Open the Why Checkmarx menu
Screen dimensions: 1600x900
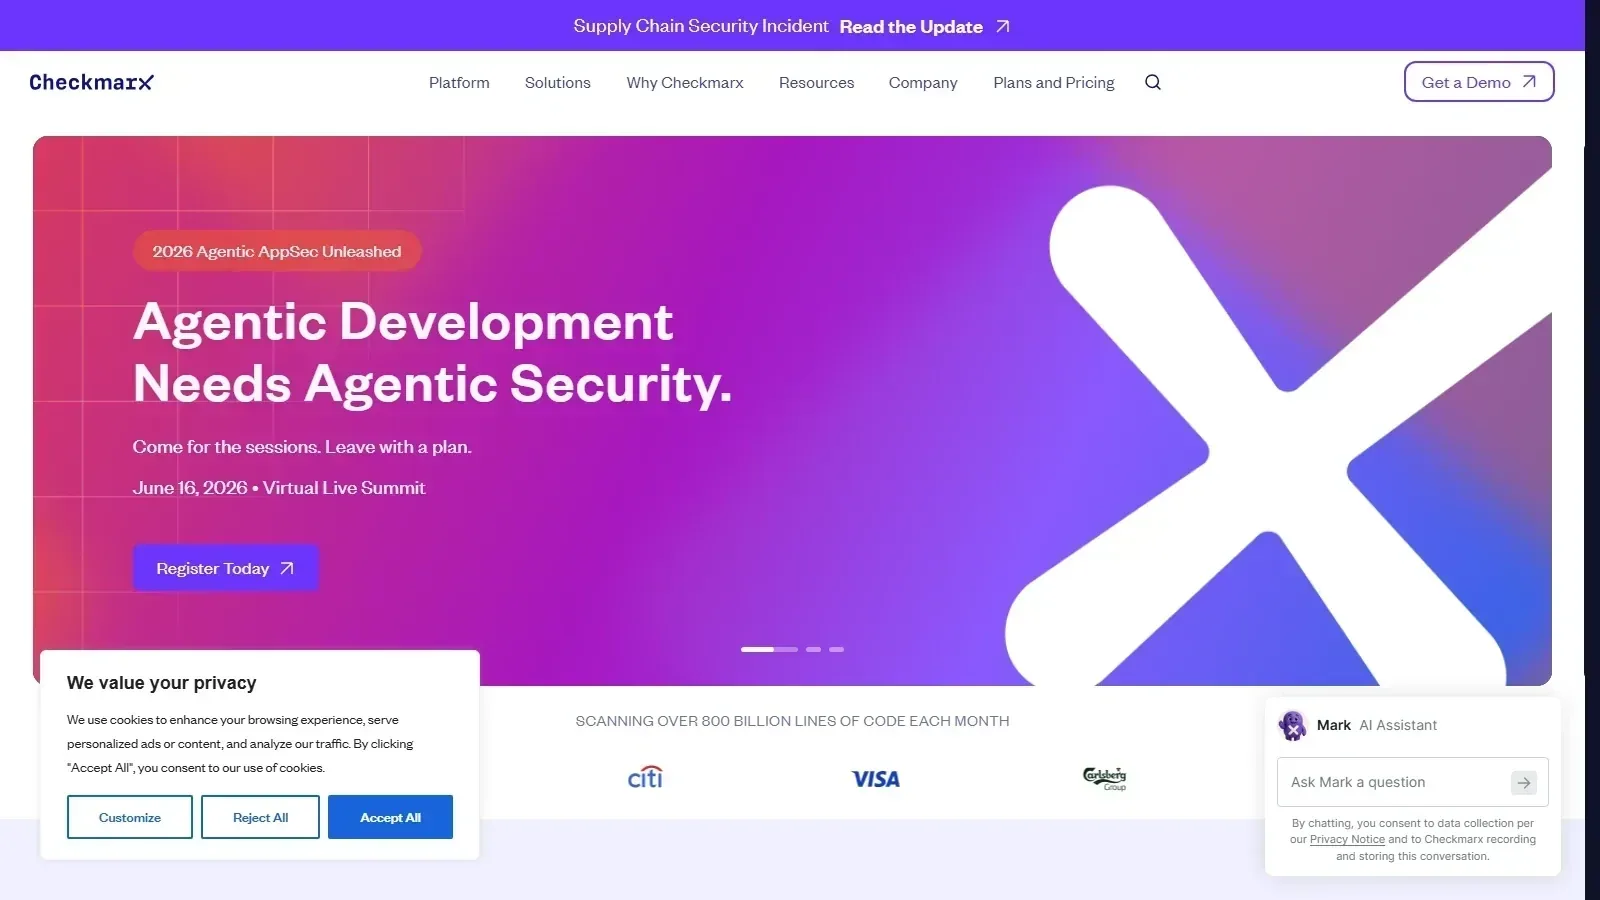point(685,82)
